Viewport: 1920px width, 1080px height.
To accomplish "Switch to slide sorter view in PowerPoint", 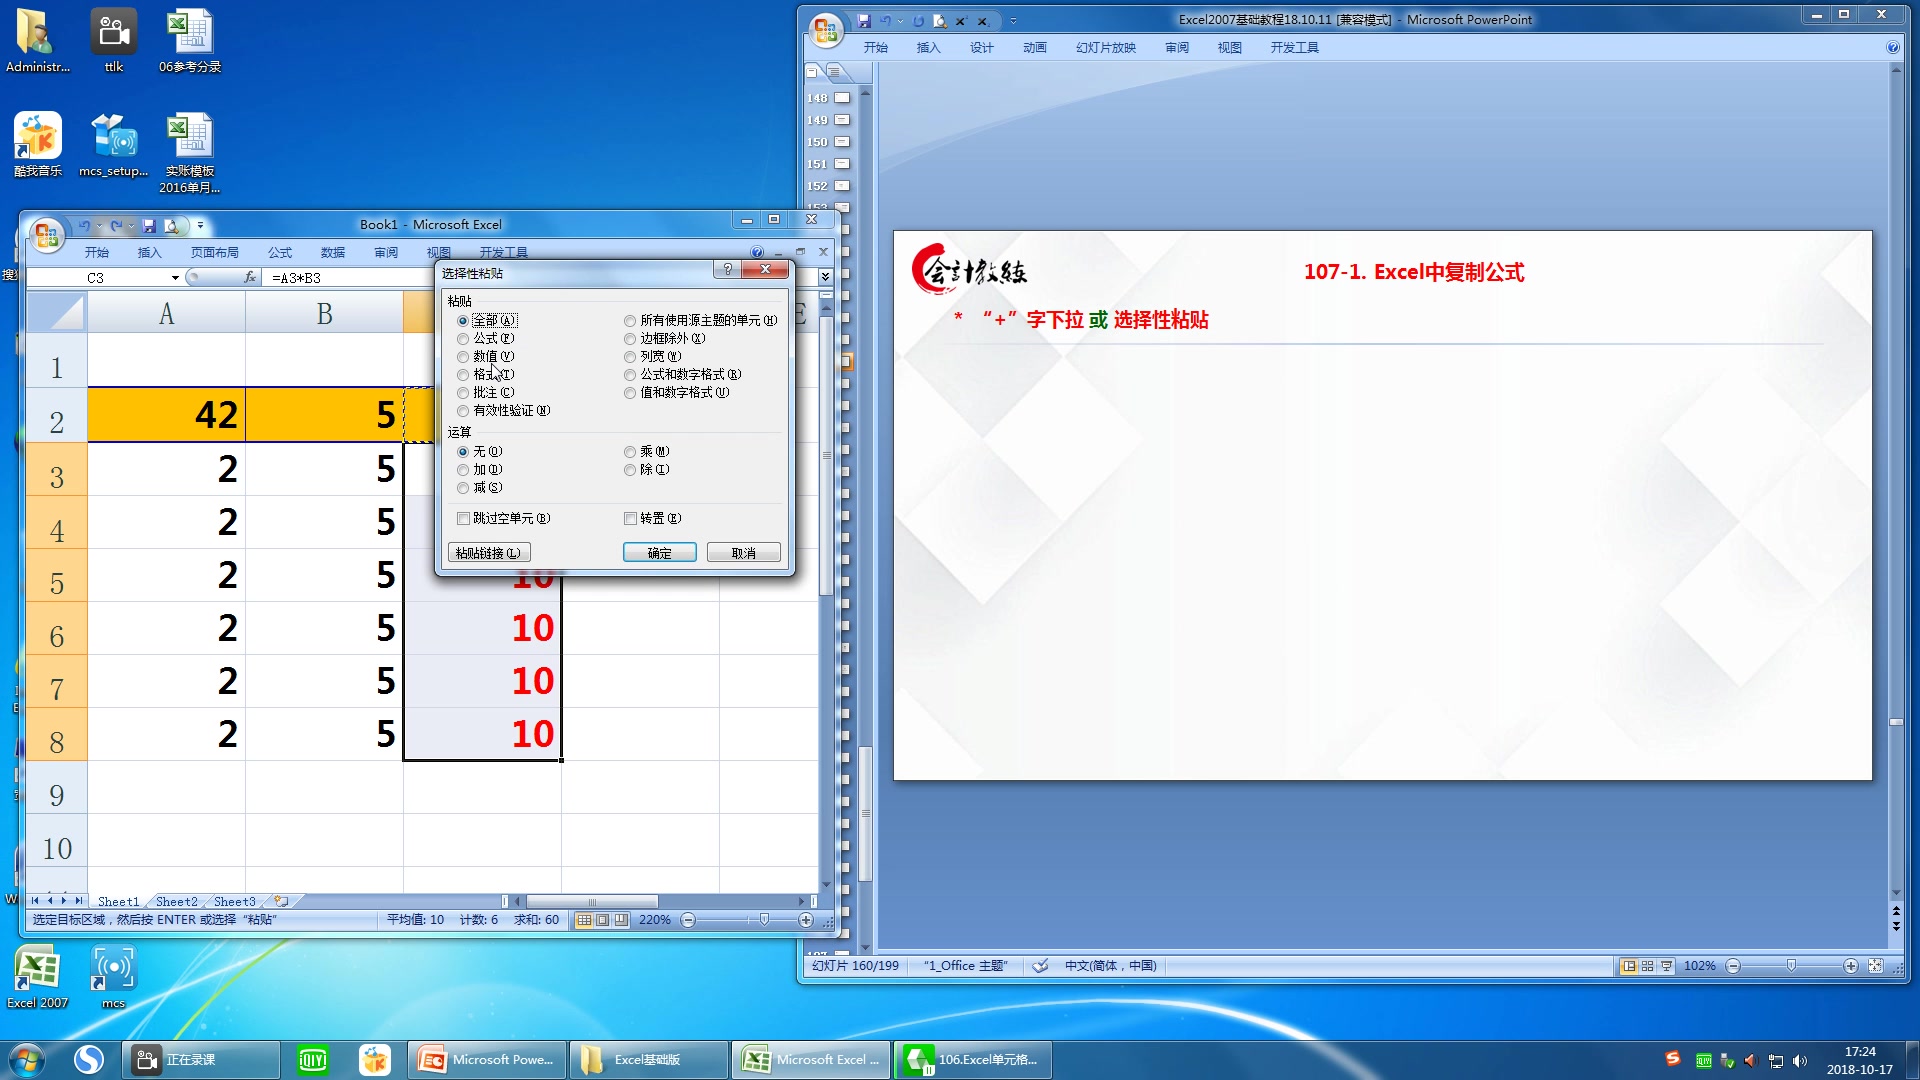I will tap(1647, 966).
